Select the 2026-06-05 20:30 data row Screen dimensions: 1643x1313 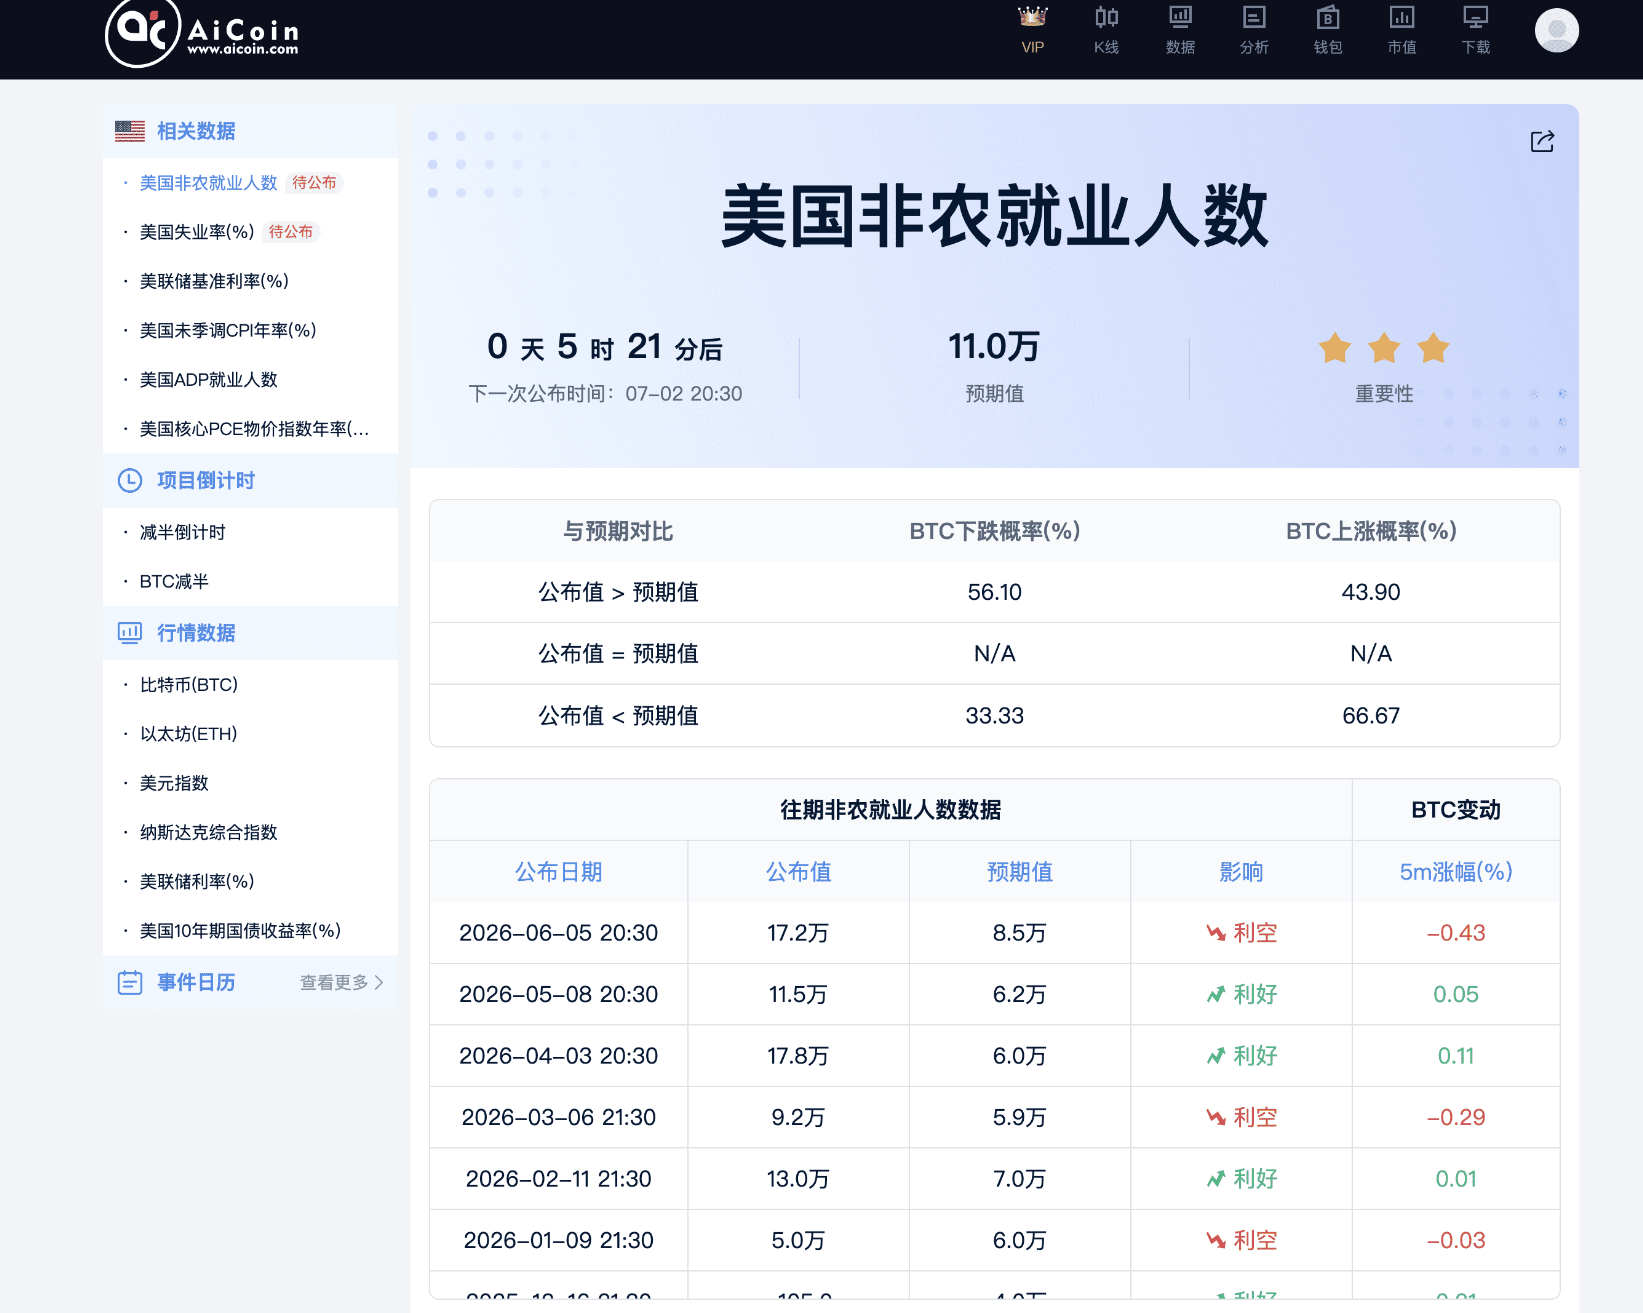point(994,932)
